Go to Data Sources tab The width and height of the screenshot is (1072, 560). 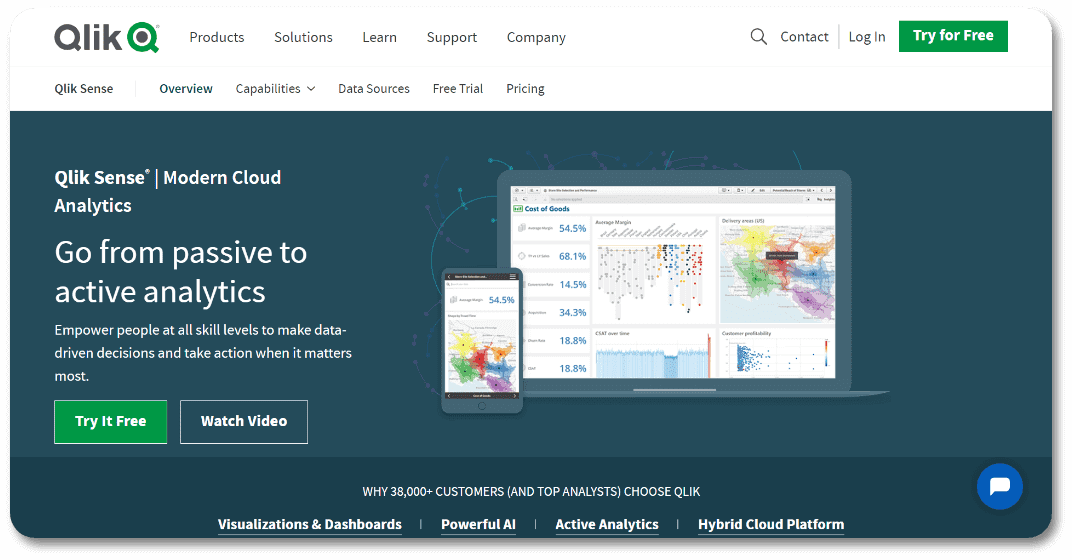pos(374,89)
